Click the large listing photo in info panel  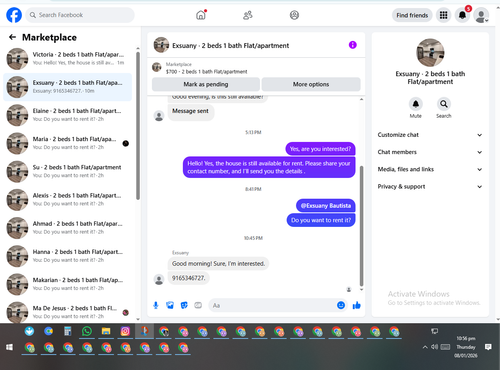pos(430,53)
